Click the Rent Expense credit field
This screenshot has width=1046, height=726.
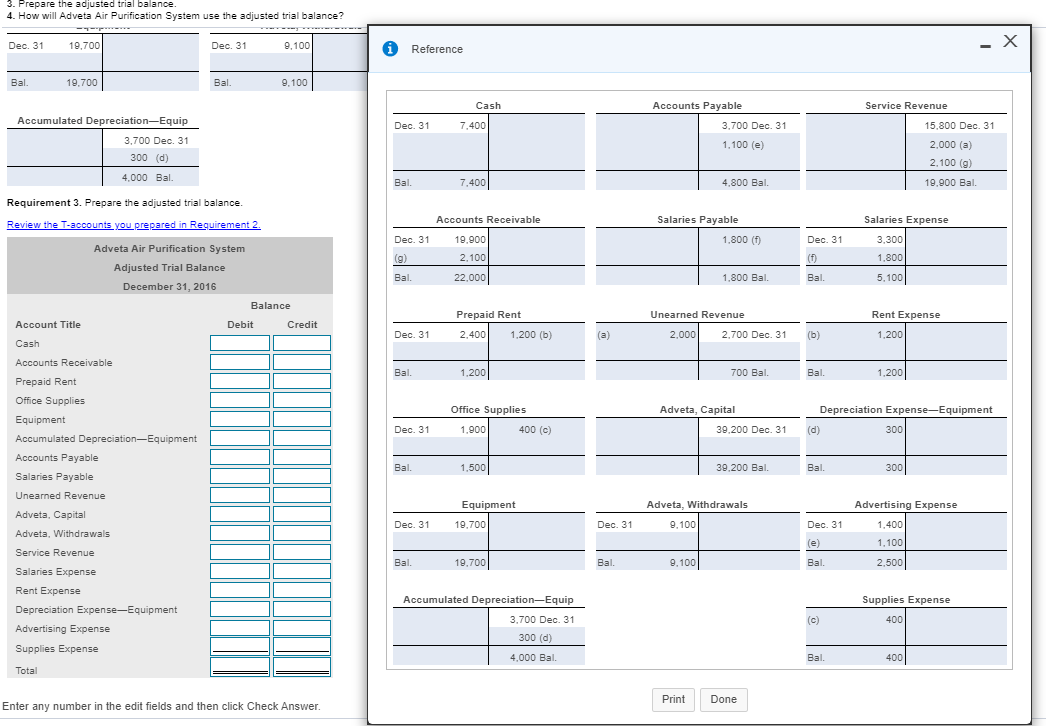302,591
